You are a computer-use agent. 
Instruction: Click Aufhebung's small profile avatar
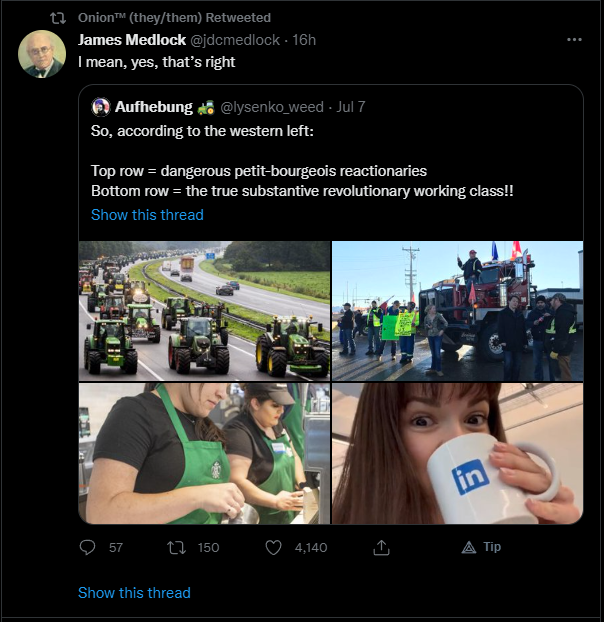coord(101,107)
